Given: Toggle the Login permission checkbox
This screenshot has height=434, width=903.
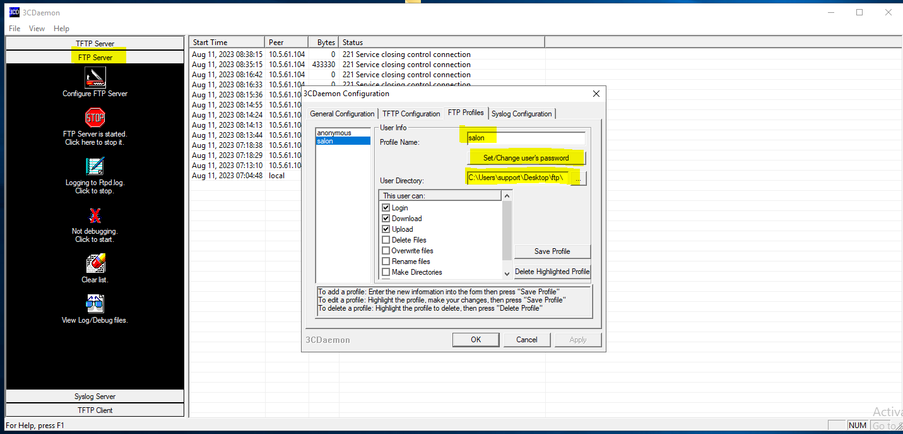Looking at the screenshot, I should (386, 207).
